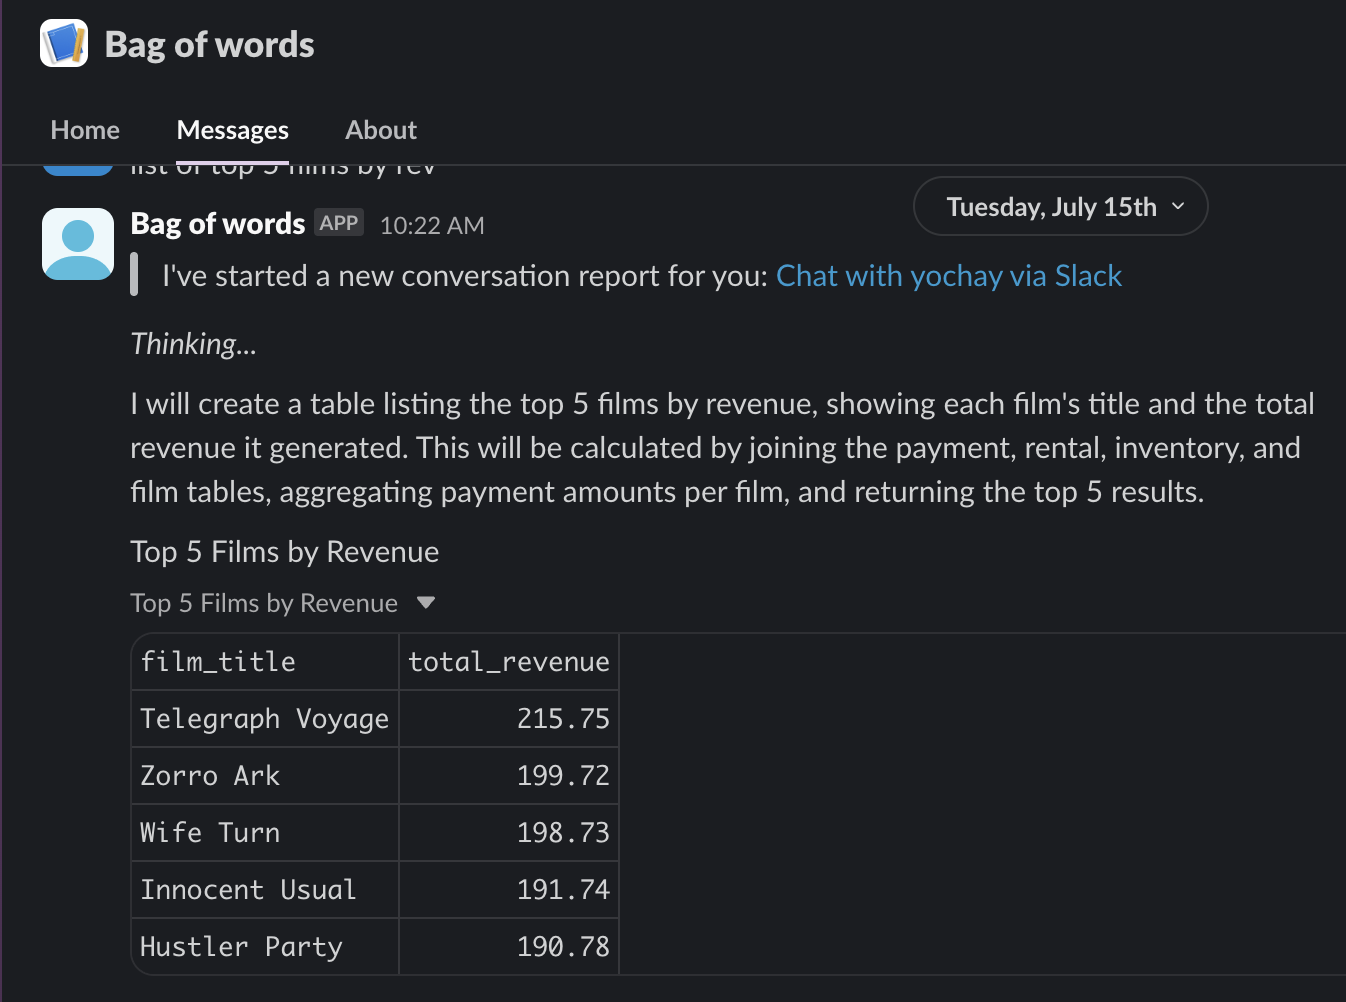Viewport: 1346px width, 1002px height.
Task: Open the Home tab
Action: pos(85,130)
